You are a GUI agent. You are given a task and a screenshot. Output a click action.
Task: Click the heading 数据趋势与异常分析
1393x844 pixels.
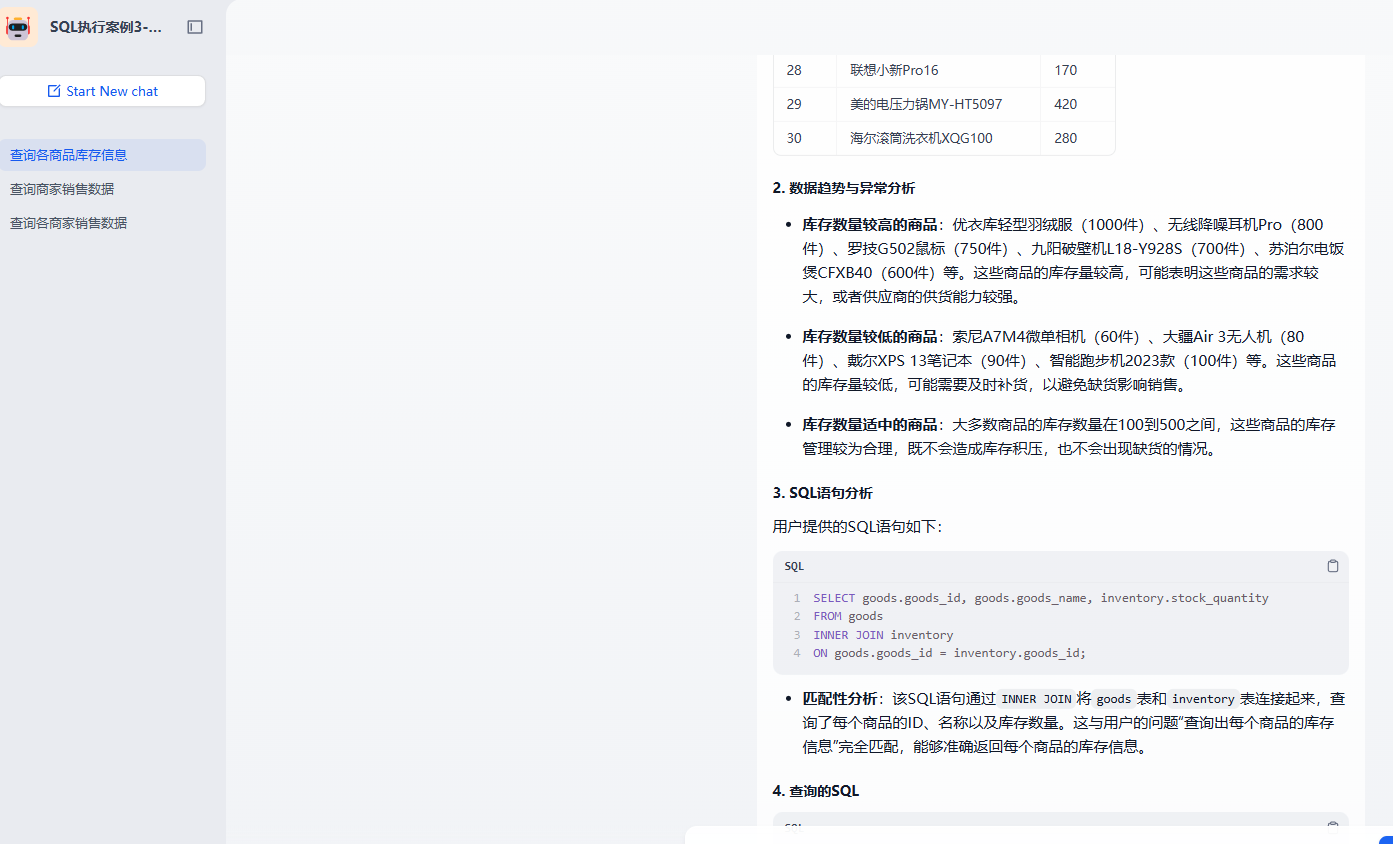pyautogui.click(x=851, y=188)
